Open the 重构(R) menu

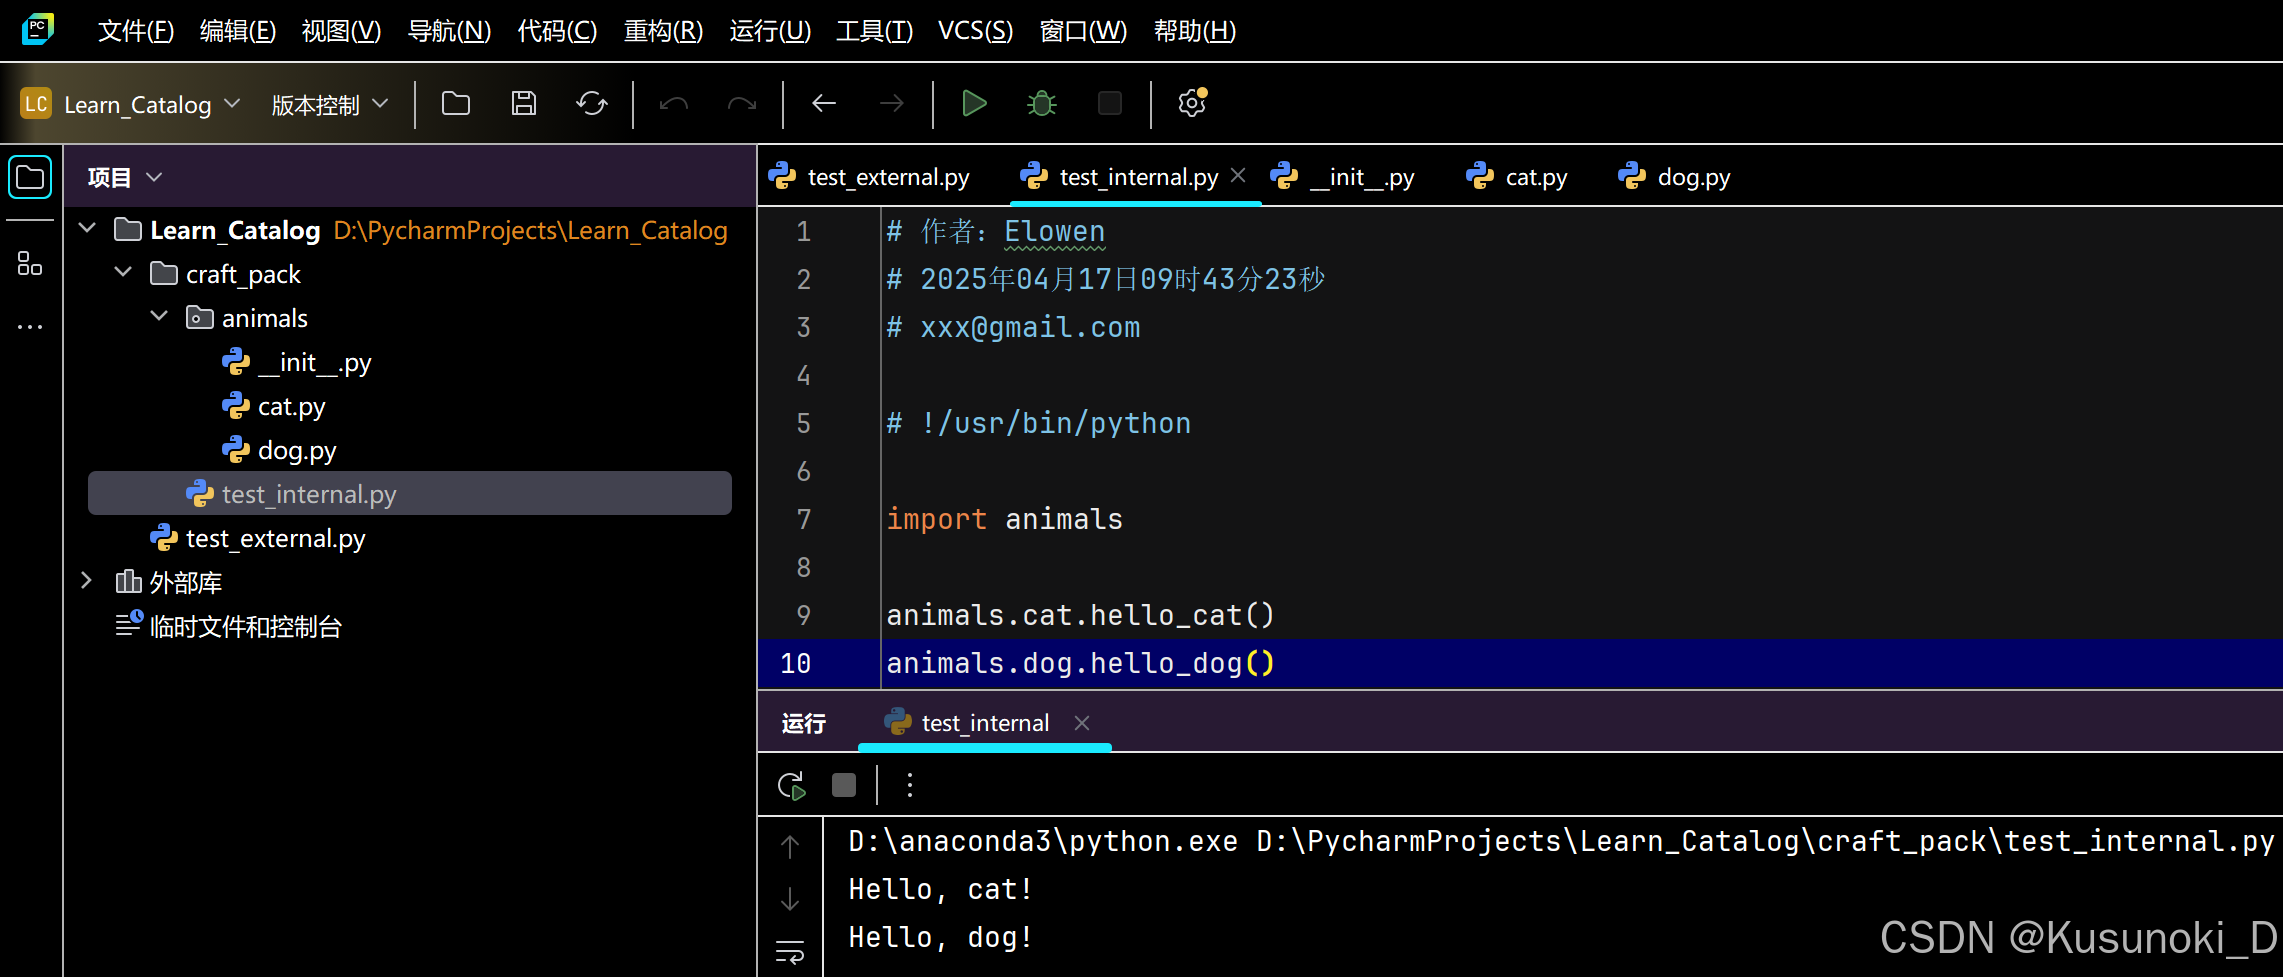coord(663,31)
